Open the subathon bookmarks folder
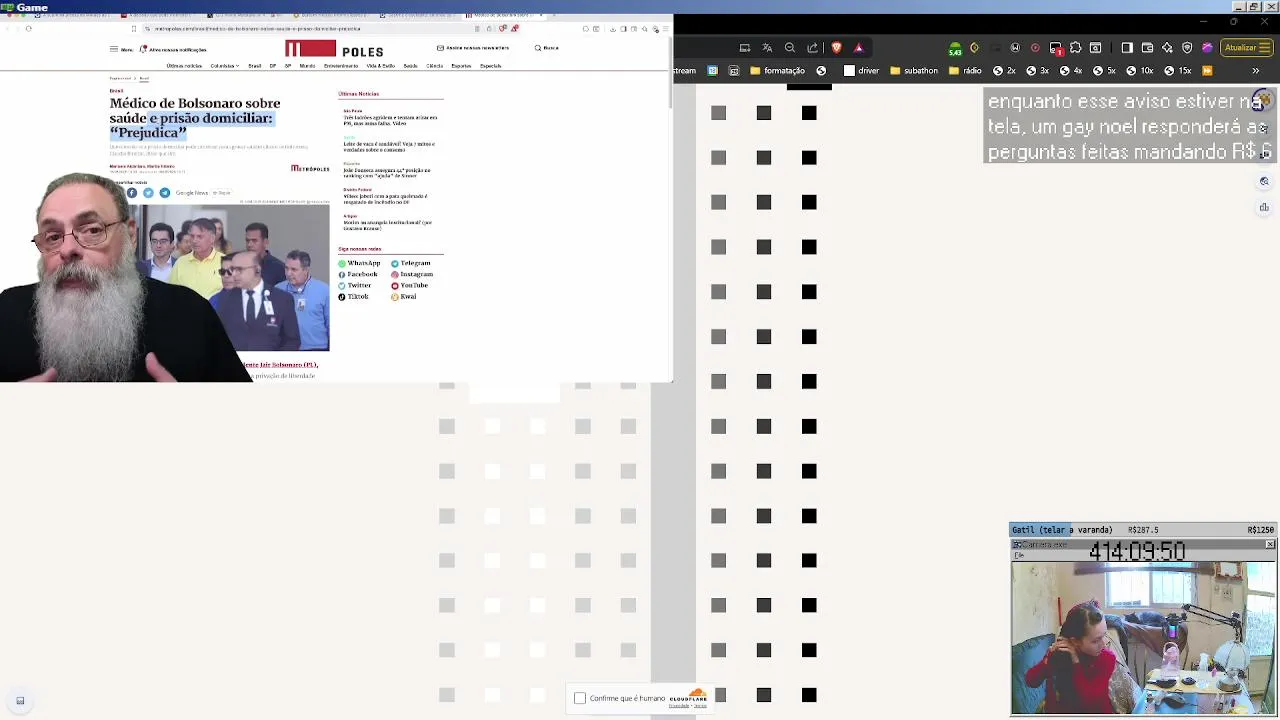This screenshot has width=1280, height=720. (914, 71)
